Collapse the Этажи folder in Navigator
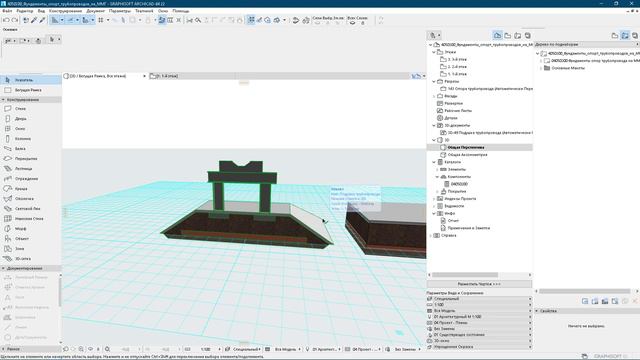The height and width of the screenshot is (360, 640). (x=434, y=52)
